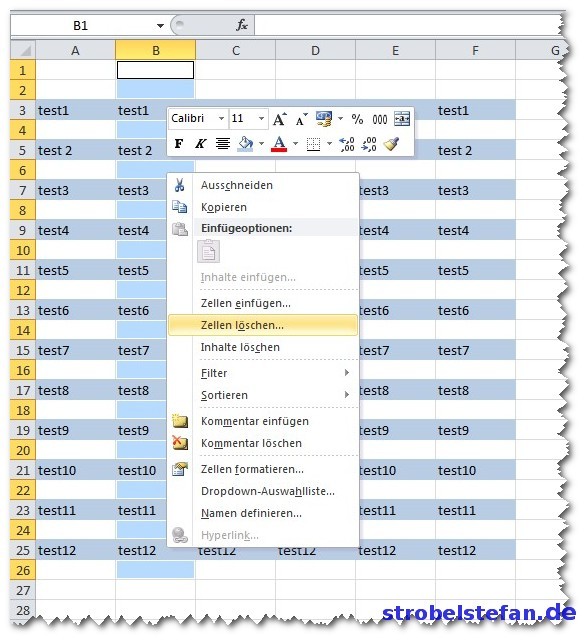Open Zellen formatieren... dialog entry
The width and height of the screenshot is (586, 642).
(x=263, y=469)
